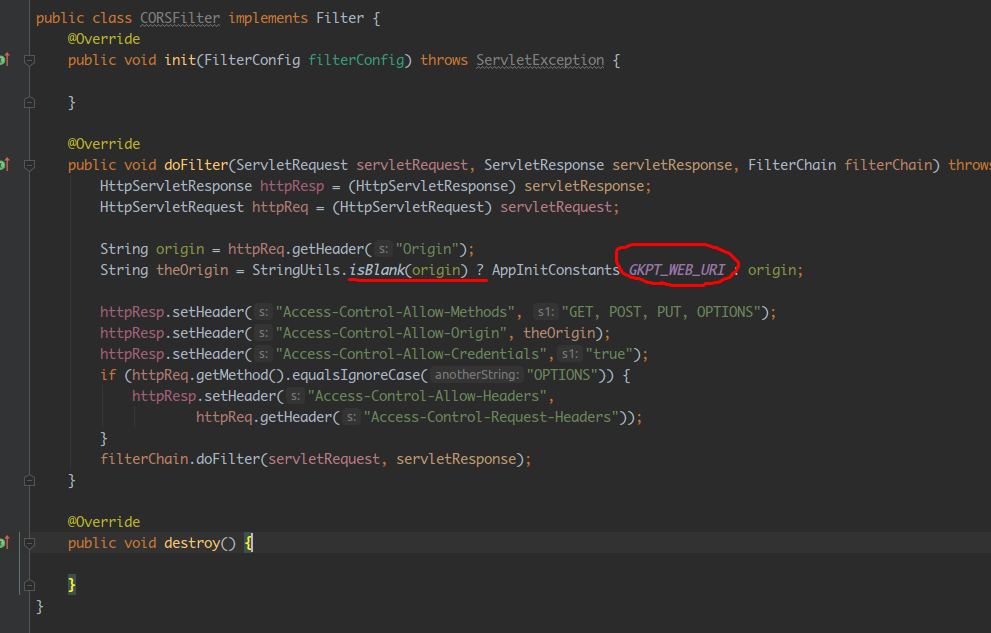Click the httpResp variable in its declaration line
This screenshot has width=991, height=633.
291,186
